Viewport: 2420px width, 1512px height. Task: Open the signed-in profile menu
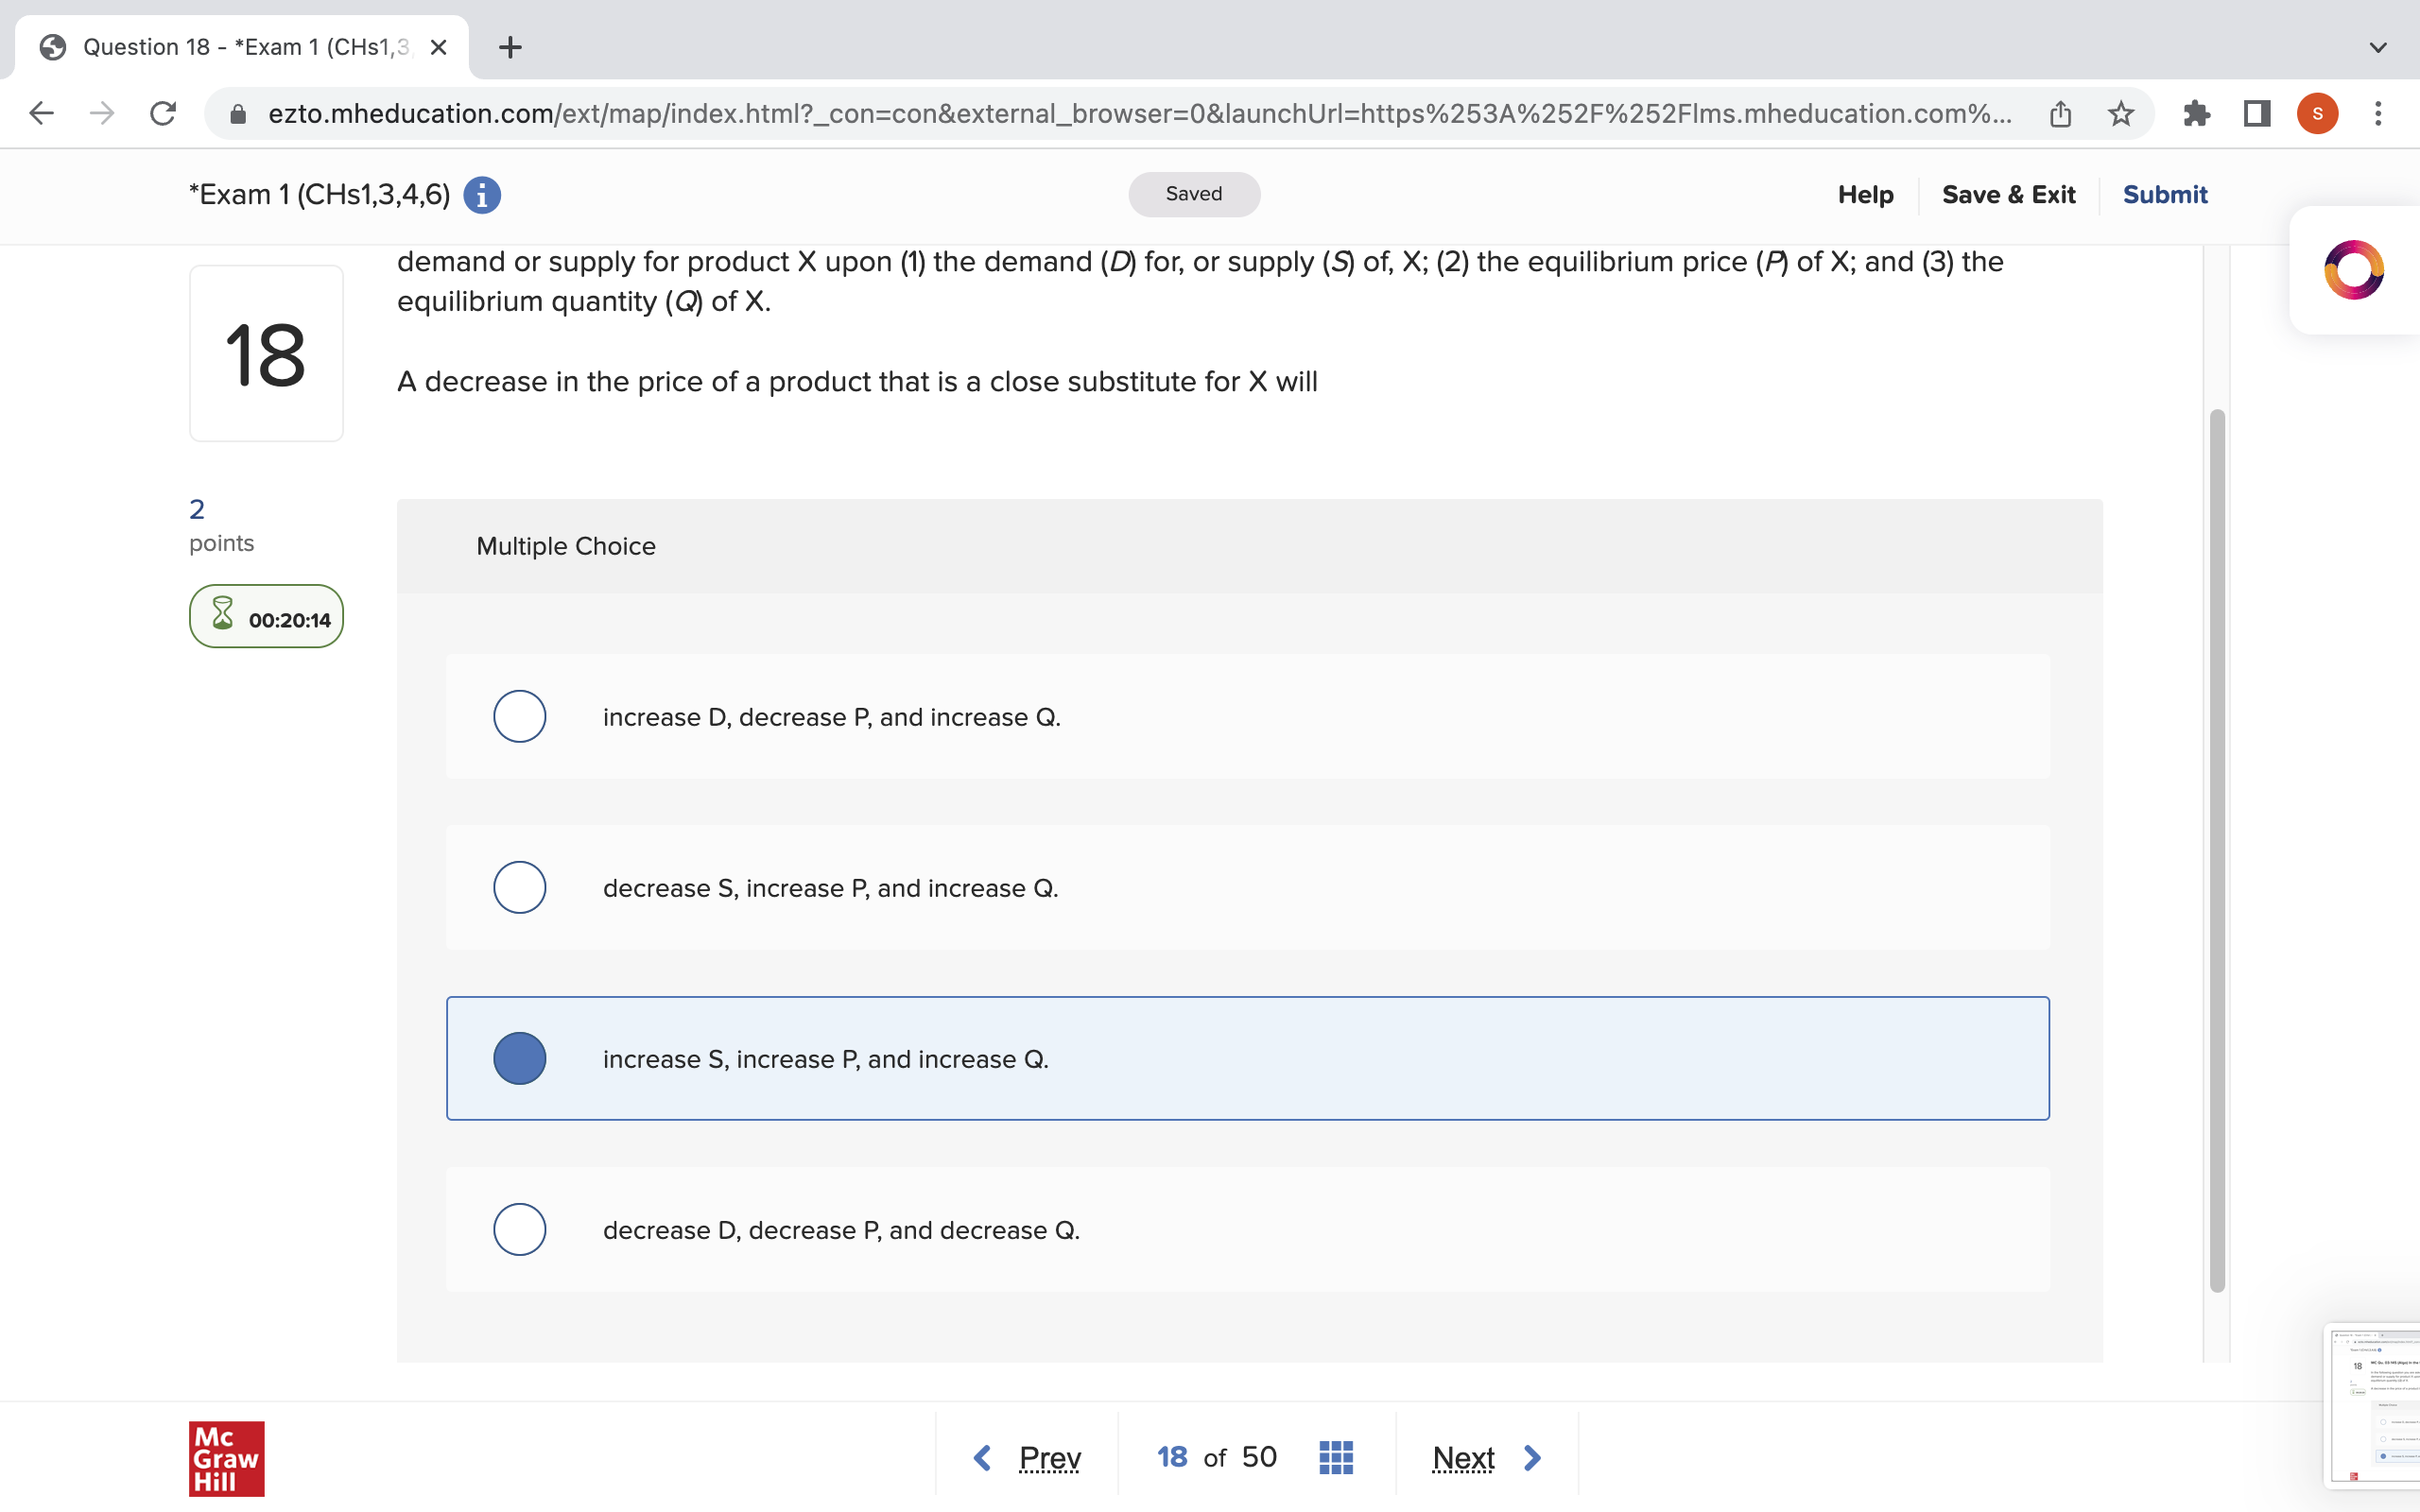[x=2317, y=113]
